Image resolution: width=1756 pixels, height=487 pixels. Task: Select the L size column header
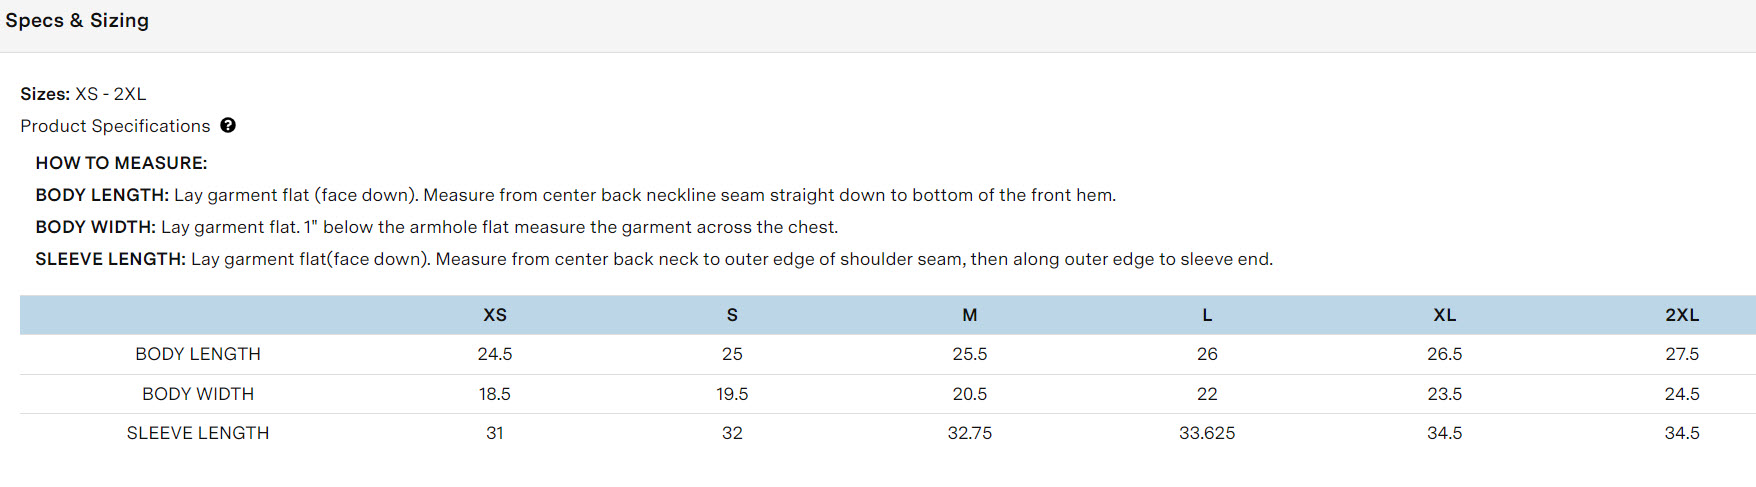pos(1207,315)
